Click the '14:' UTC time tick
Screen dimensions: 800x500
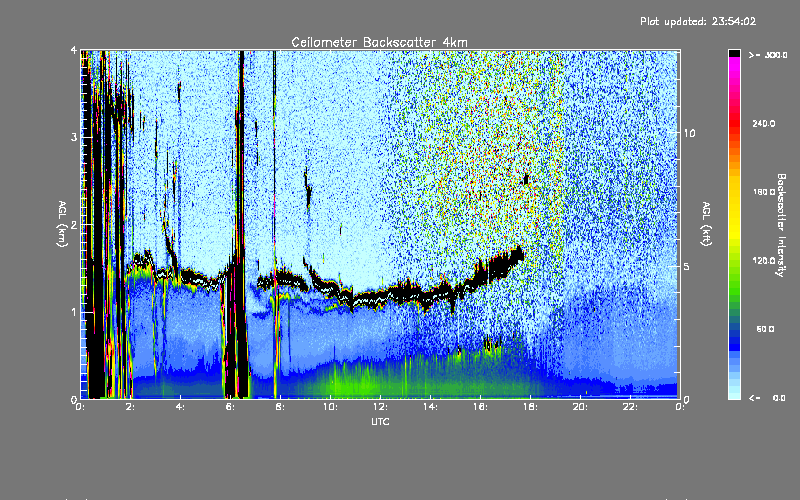[x=430, y=407]
